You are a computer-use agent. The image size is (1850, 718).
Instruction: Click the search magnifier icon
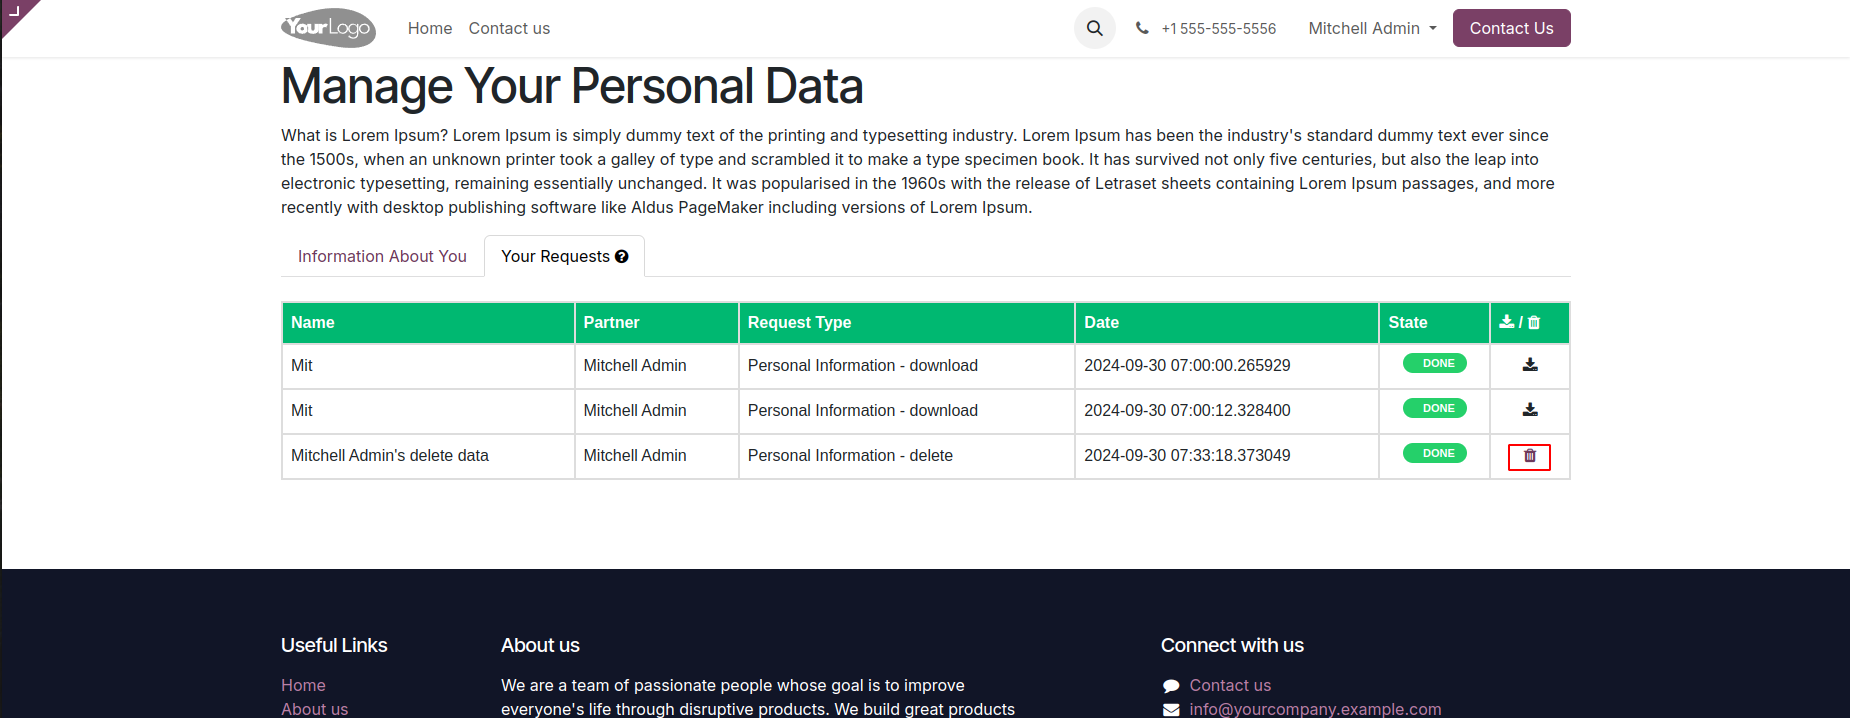tap(1094, 28)
